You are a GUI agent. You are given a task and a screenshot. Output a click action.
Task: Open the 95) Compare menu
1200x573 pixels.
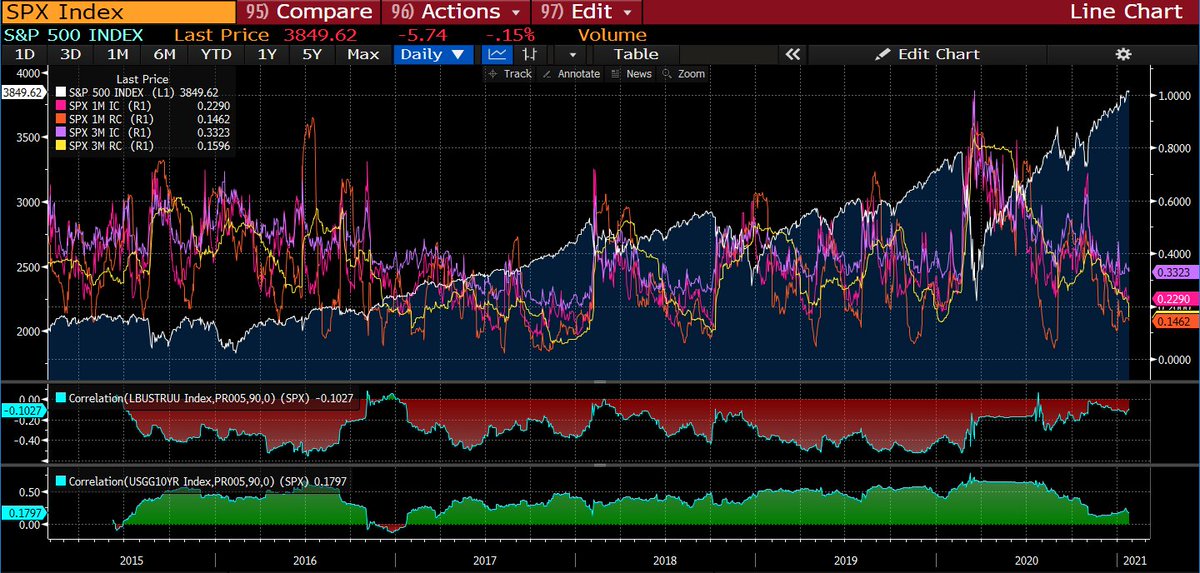pyautogui.click(x=310, y=12)
